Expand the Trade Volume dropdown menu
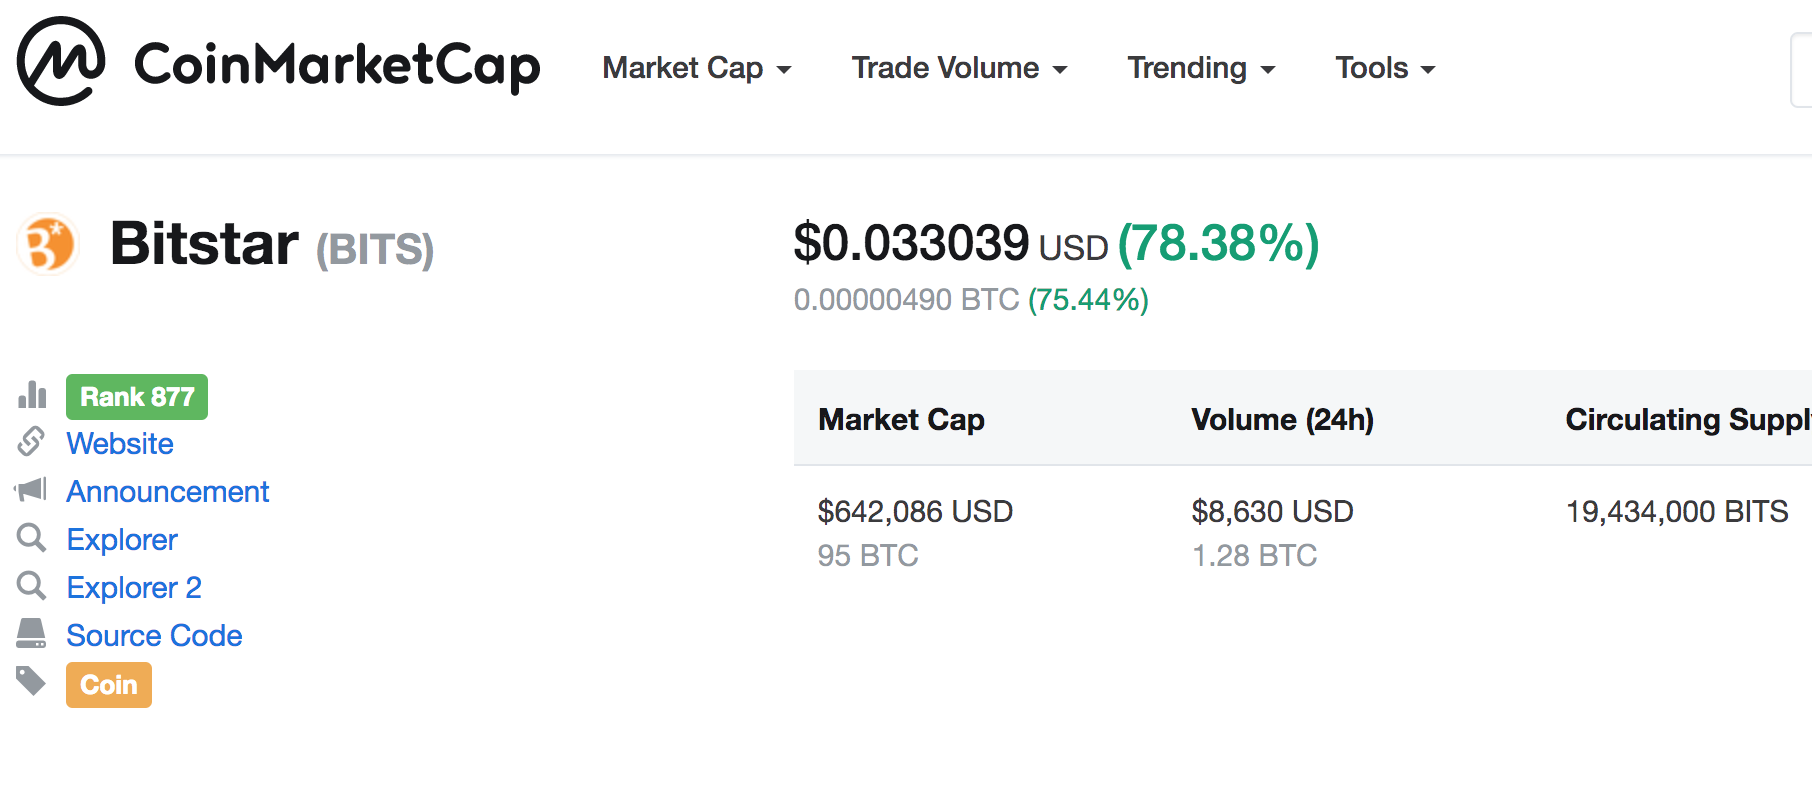 coord(960,68)
